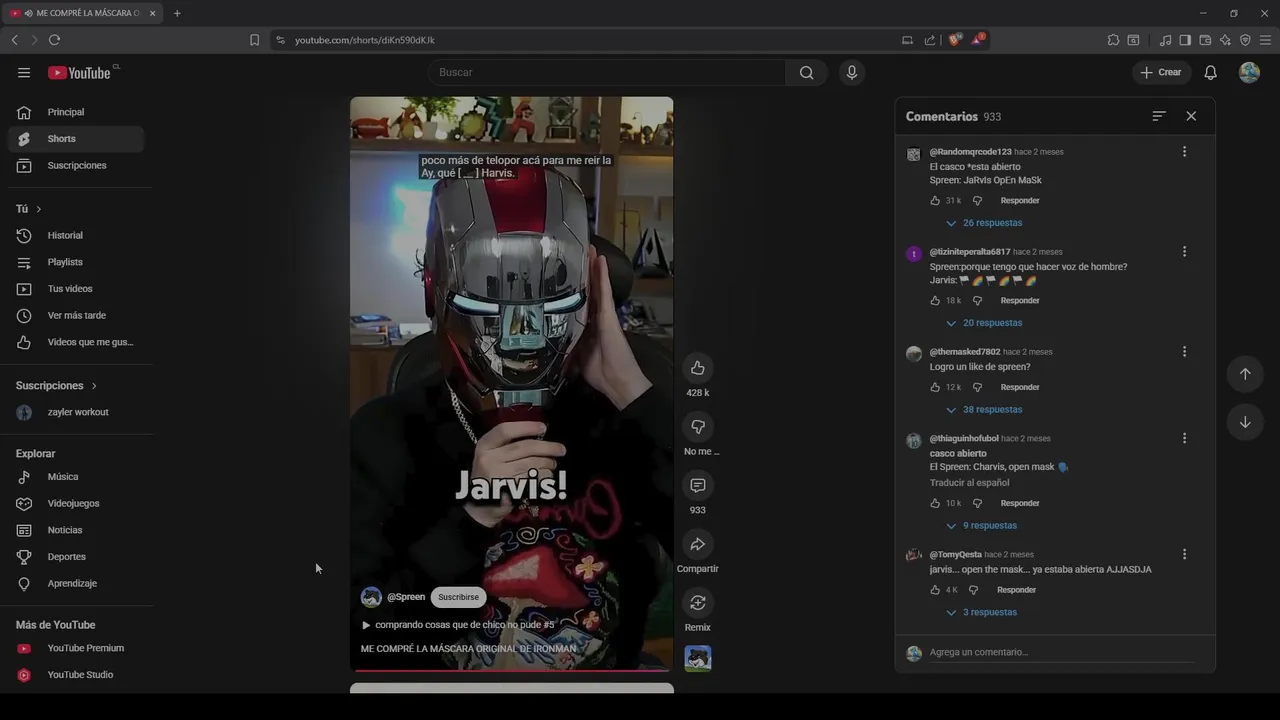
Task: Like the @themasked7802 comment with 12 k
Action: [935, 387]
